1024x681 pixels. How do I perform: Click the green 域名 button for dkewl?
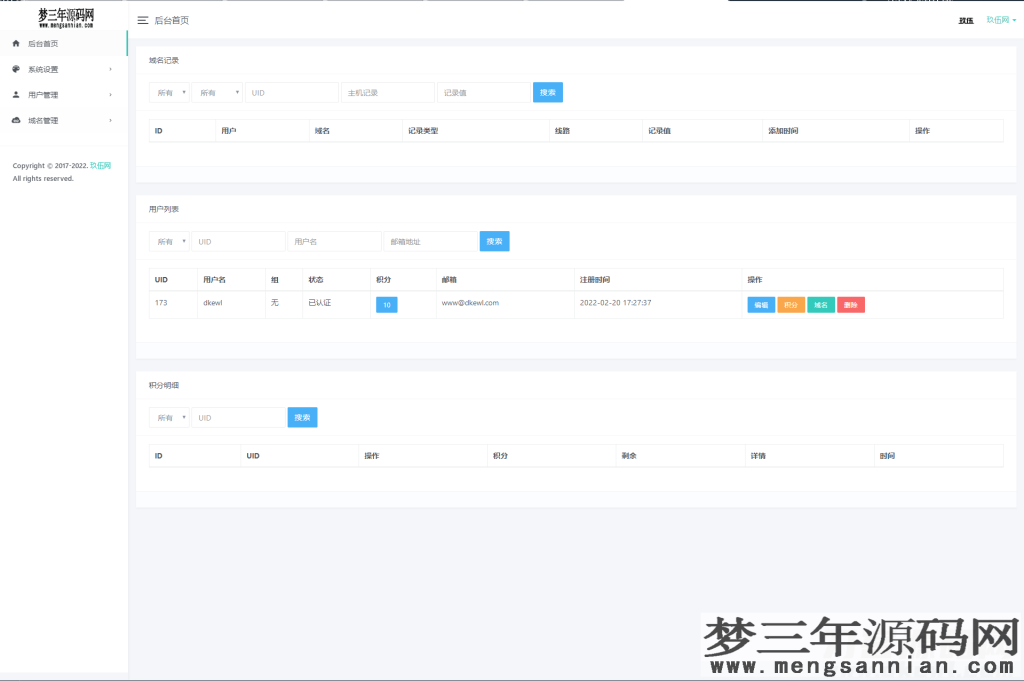click(820, 304)
